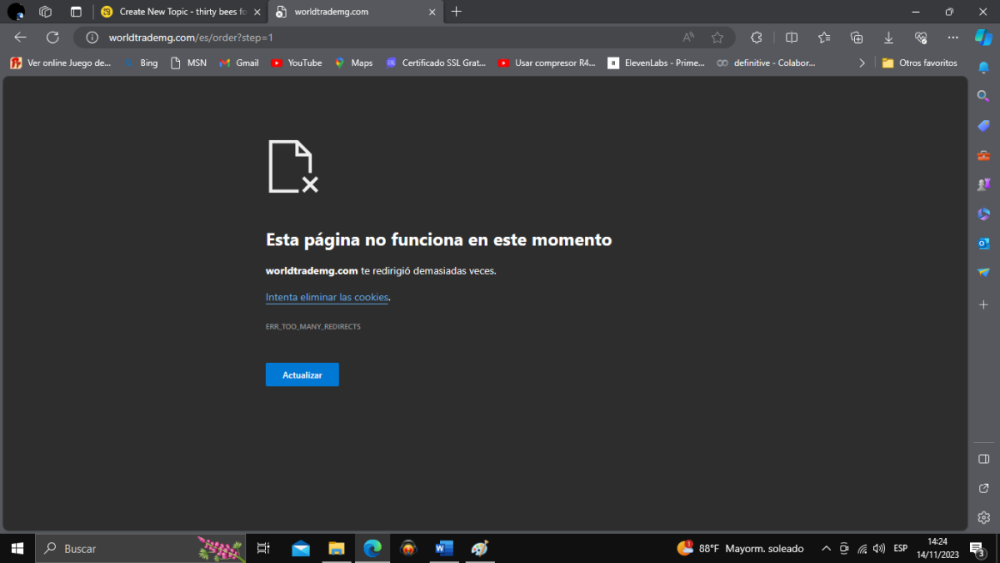Image resolution: width=1000 pixels, height=563 pixels.
Task: Add a sidebar app with plus icon
Action: (x=983, y=305)
